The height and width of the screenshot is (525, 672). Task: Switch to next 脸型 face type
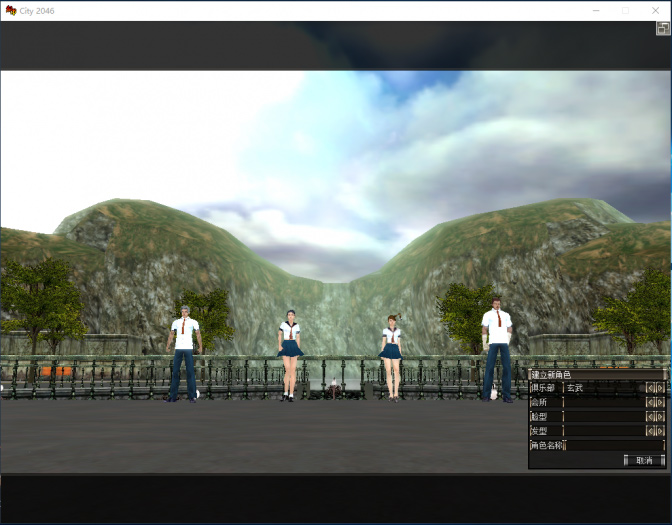click(660, 417)
